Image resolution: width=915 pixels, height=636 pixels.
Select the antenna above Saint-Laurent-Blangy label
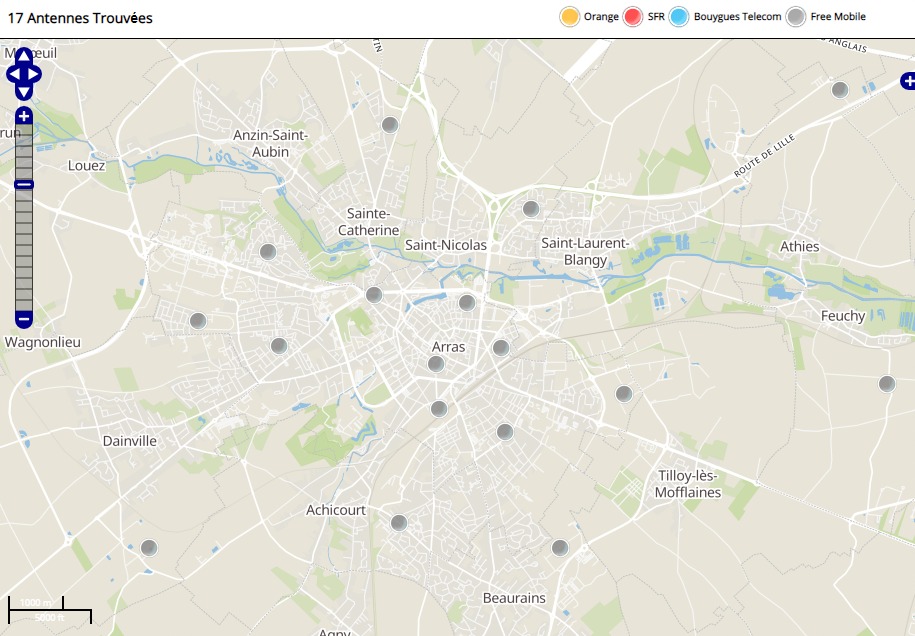click(531, 209)
